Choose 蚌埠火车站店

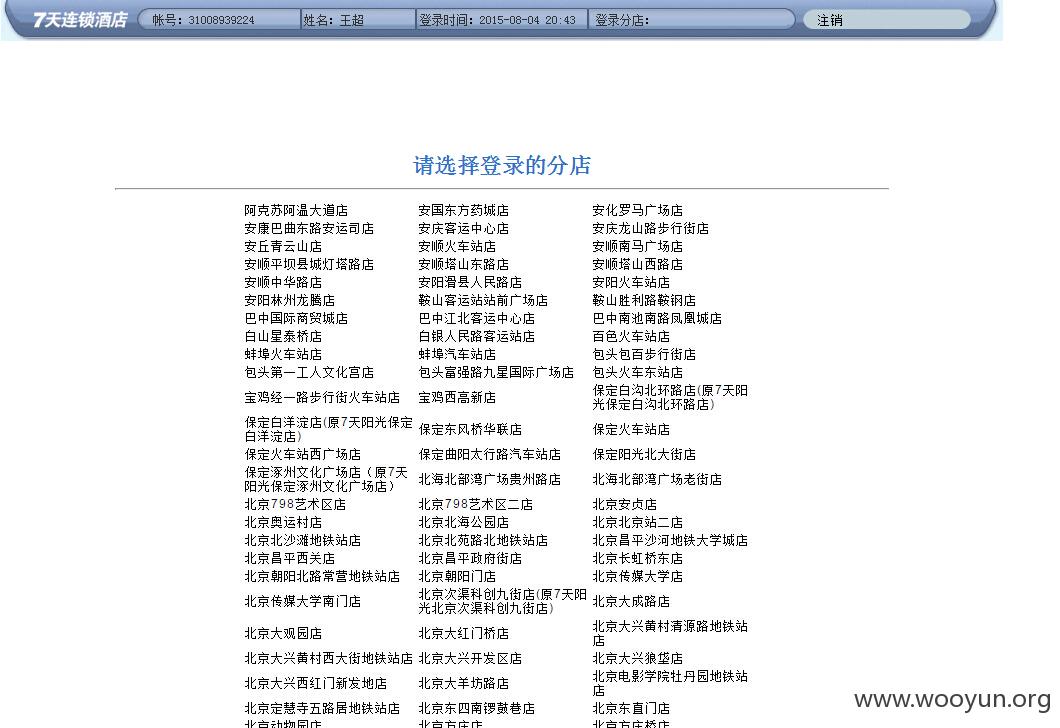coord(283,354)
